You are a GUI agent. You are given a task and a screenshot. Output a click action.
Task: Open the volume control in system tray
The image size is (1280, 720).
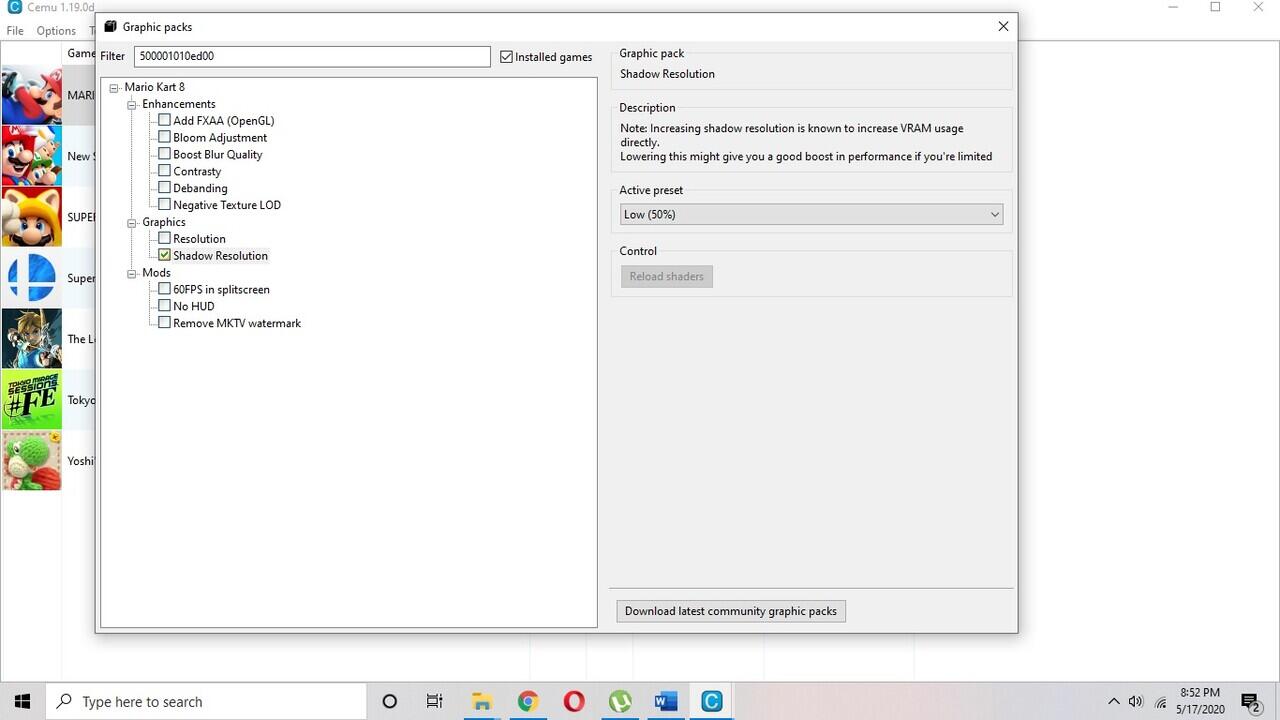tap(1136, 701)
